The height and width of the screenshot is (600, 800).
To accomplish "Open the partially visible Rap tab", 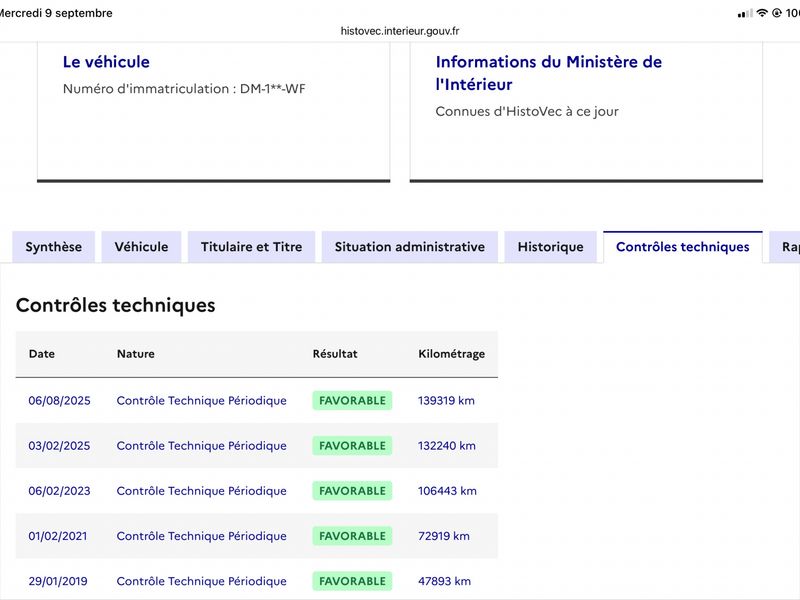I will click(x=785, y=247).
